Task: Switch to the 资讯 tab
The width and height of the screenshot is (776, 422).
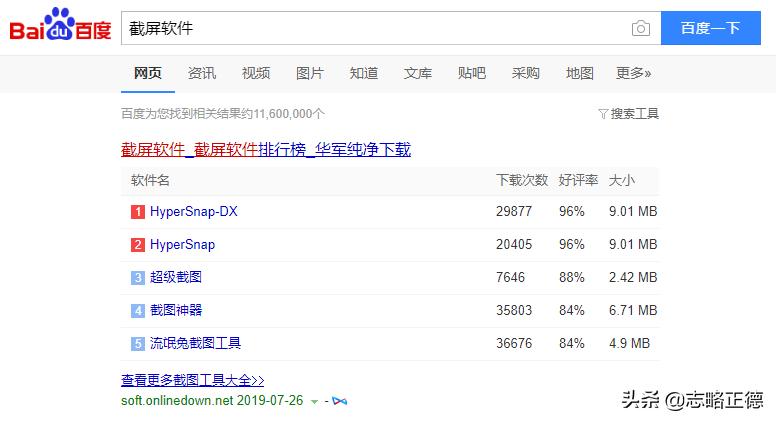Action: pos(202,73)
